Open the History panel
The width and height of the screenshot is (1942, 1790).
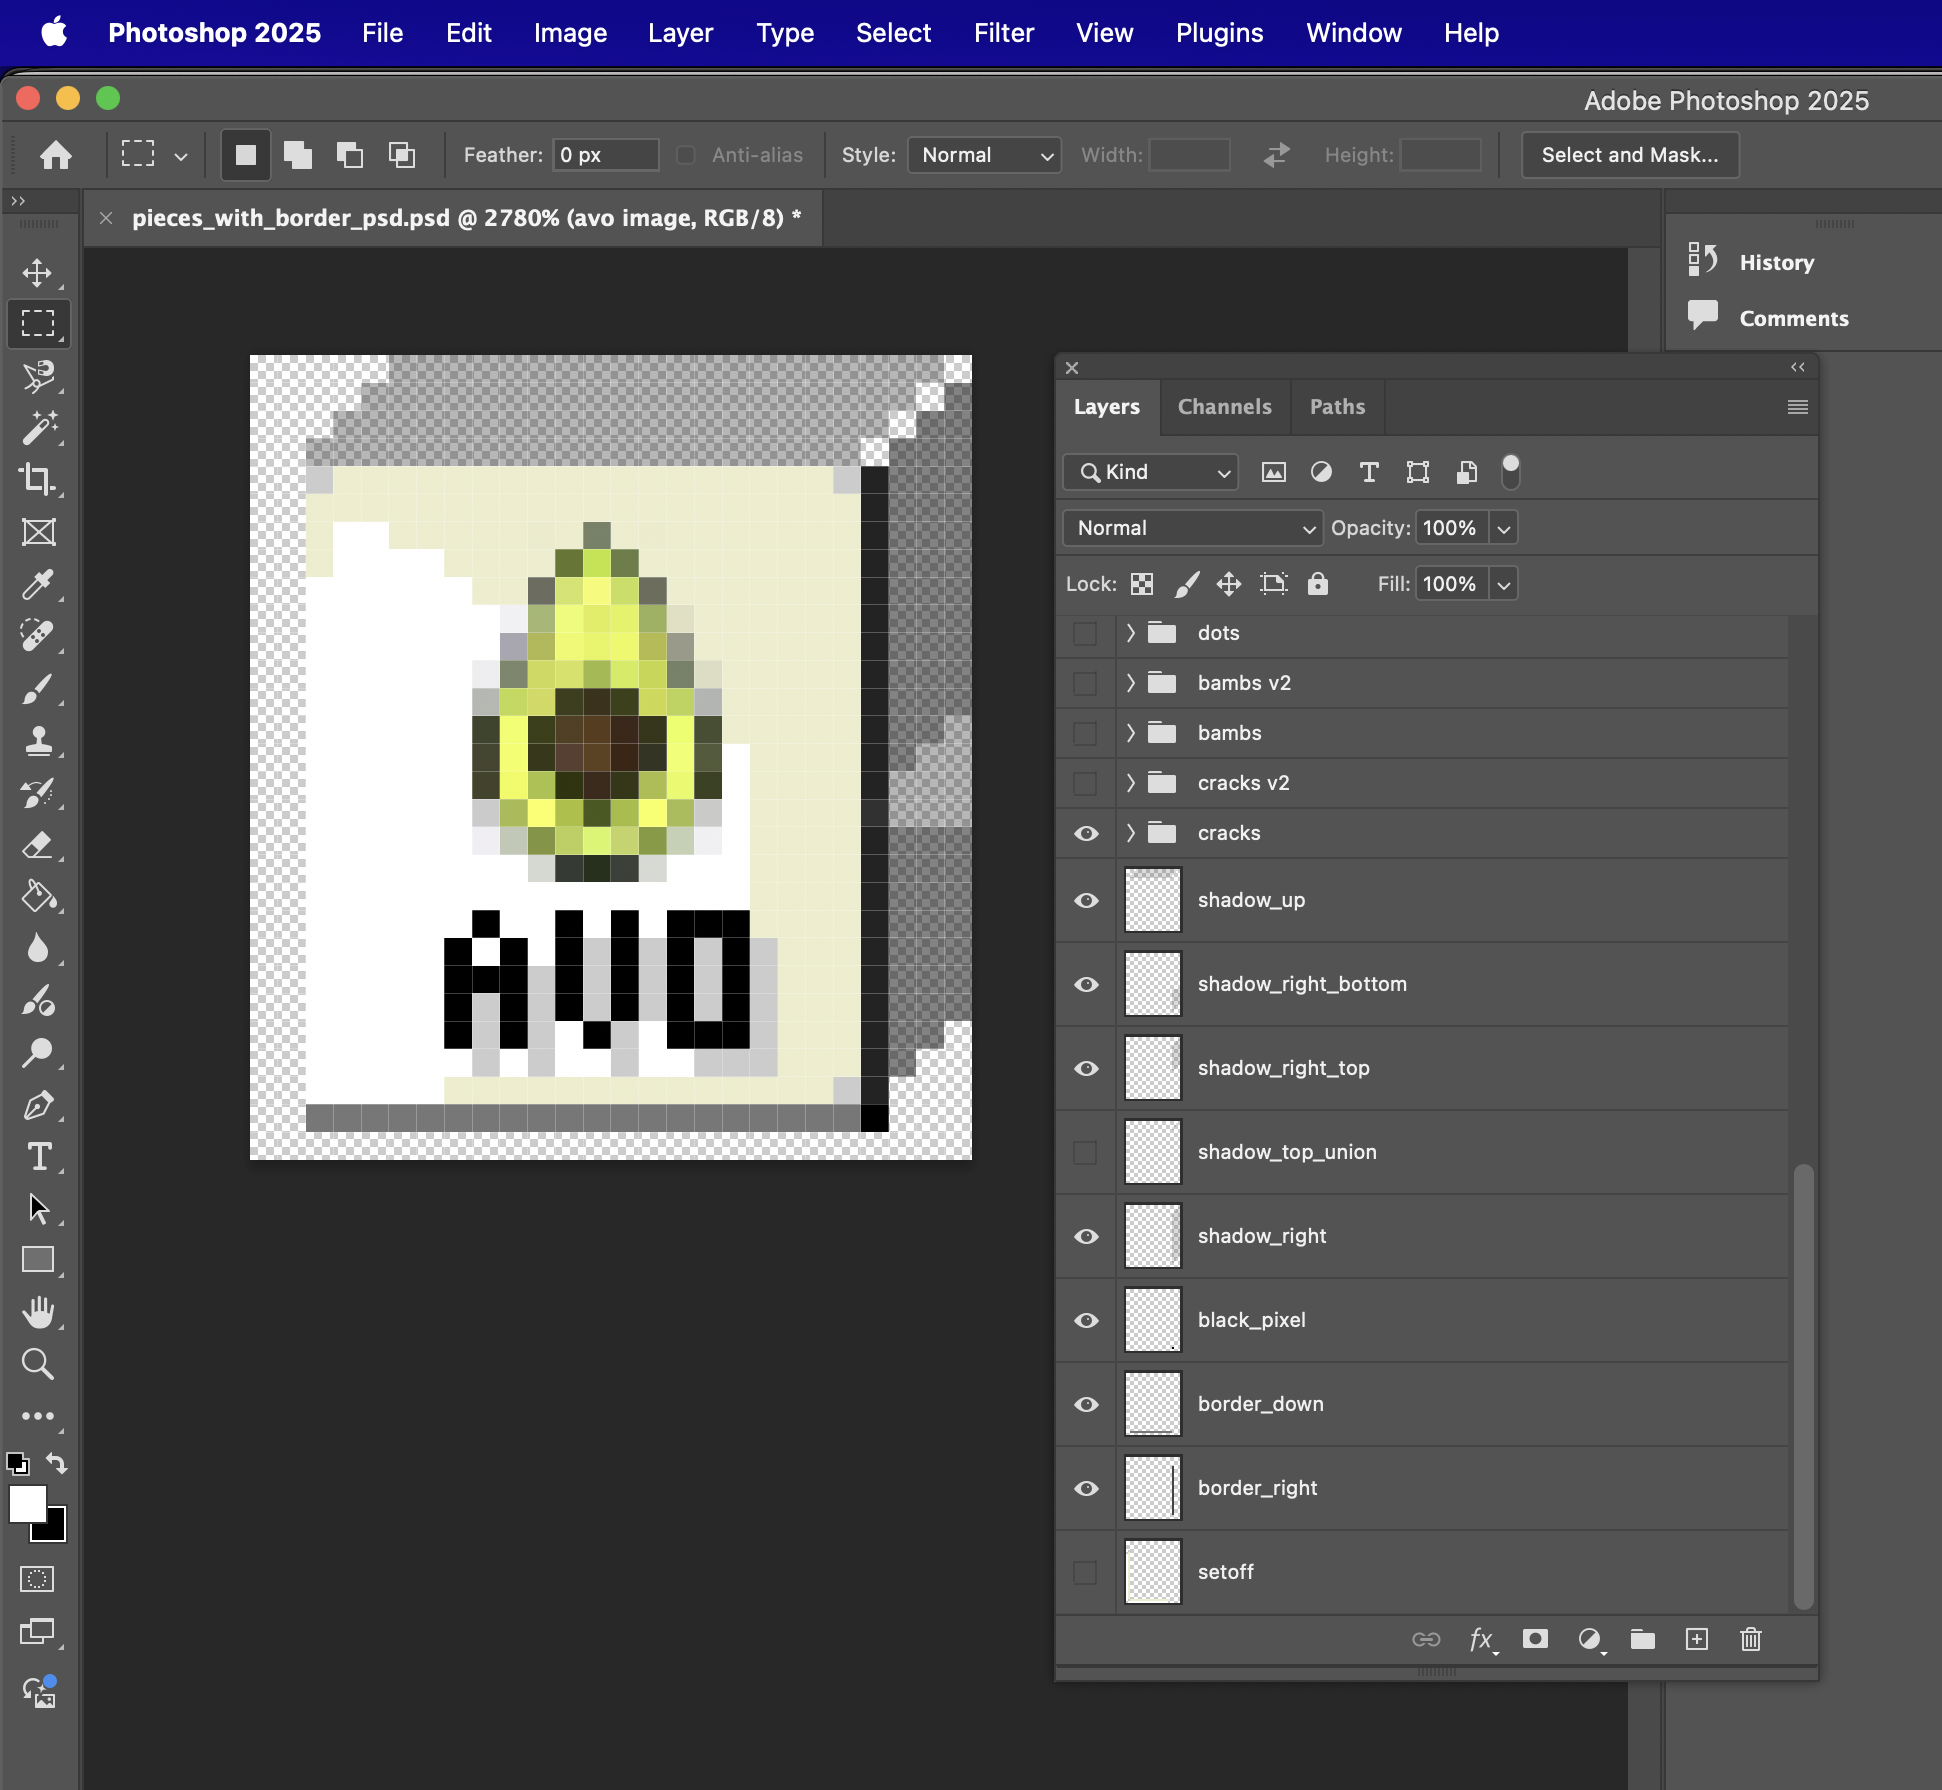coord(1775,262)
